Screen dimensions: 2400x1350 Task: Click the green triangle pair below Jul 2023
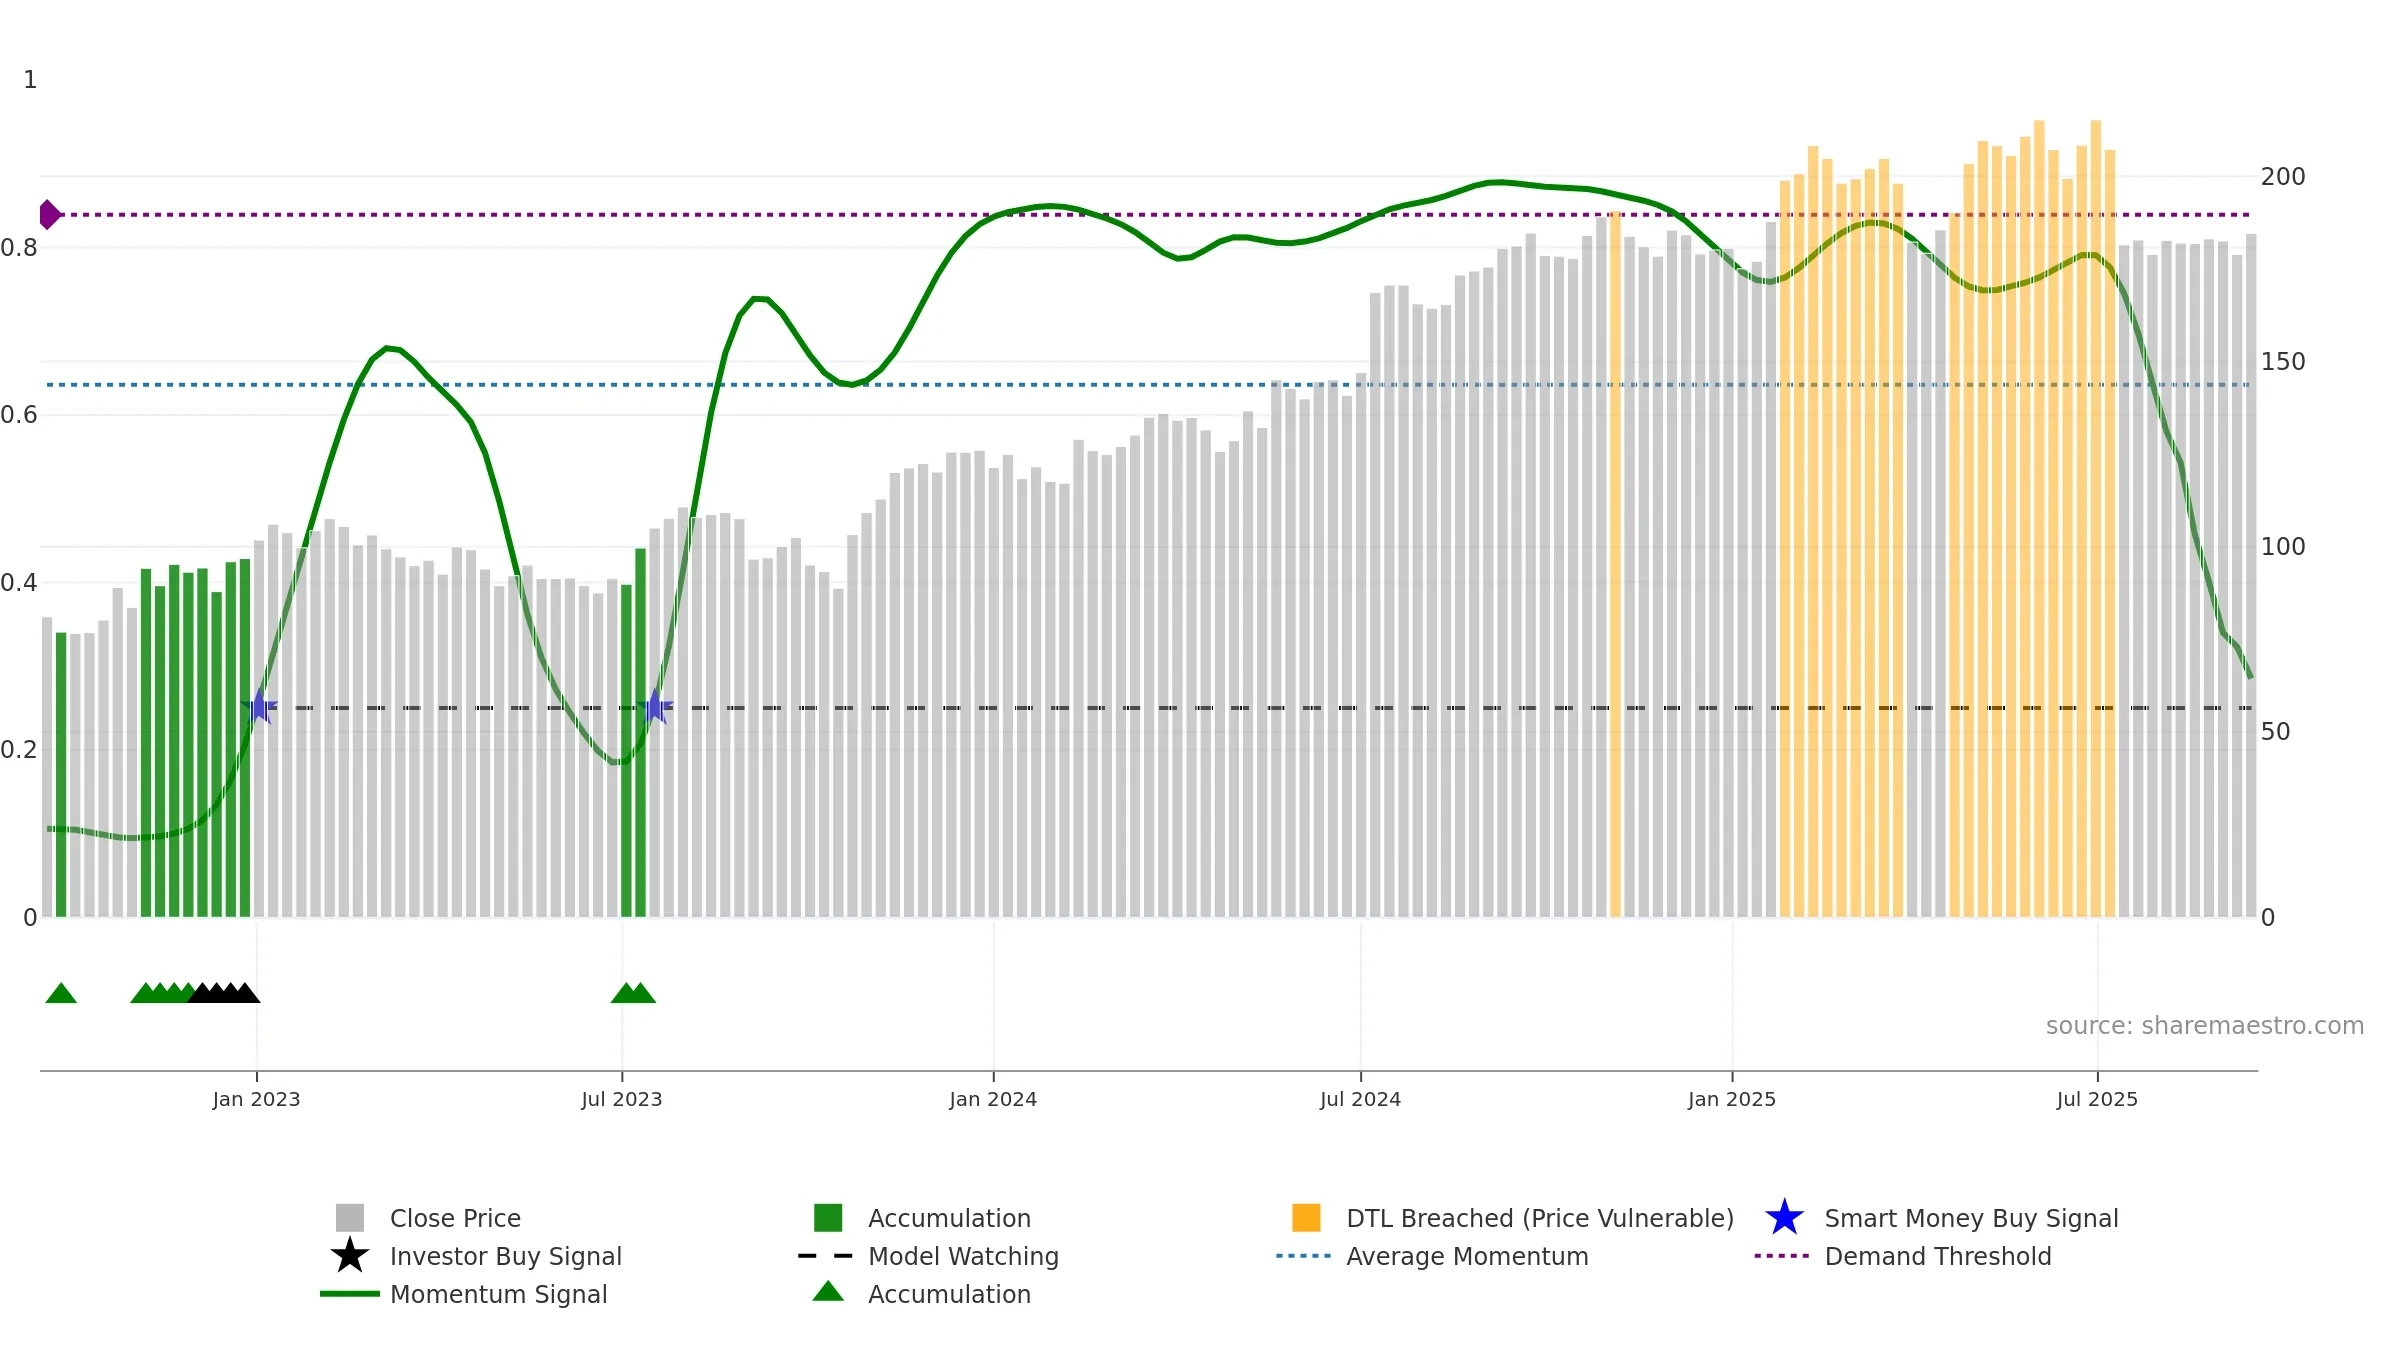[x=633, y=993]
